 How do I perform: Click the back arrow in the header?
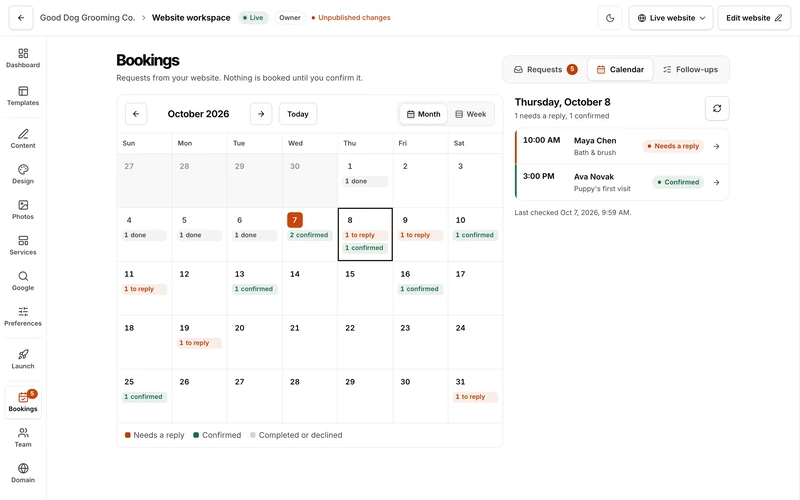21,18
